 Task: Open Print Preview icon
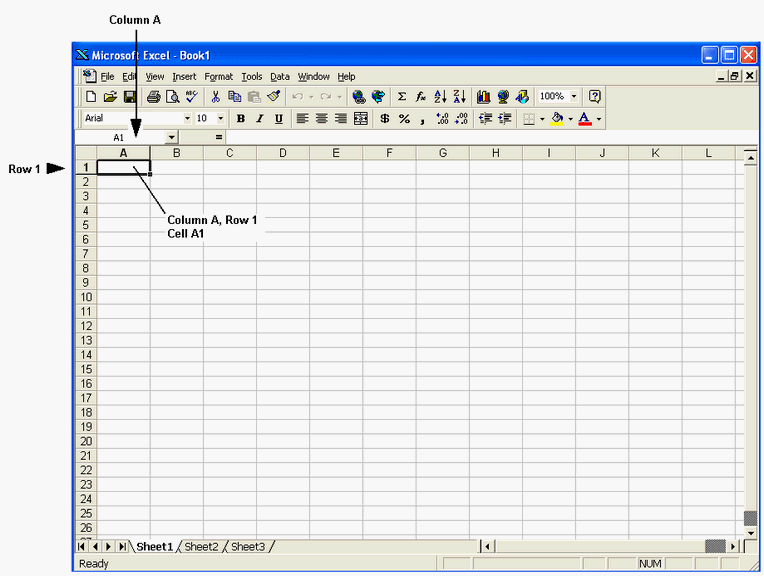tap(172, 96)
